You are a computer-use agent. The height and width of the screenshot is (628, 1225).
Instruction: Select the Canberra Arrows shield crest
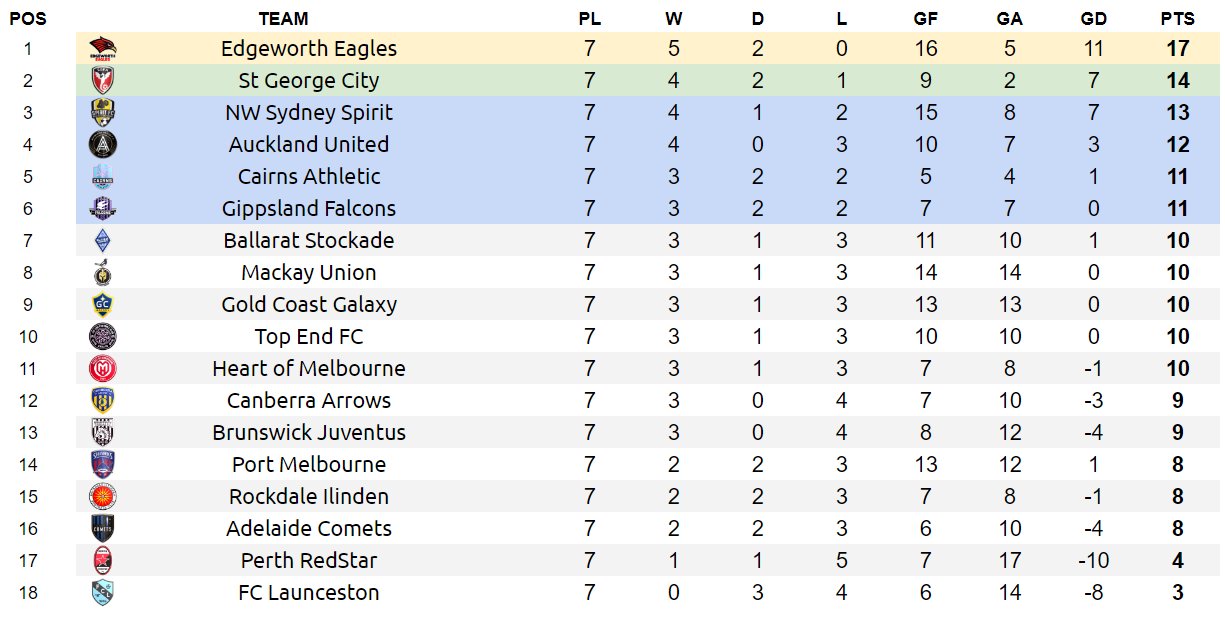pos(103,400)
